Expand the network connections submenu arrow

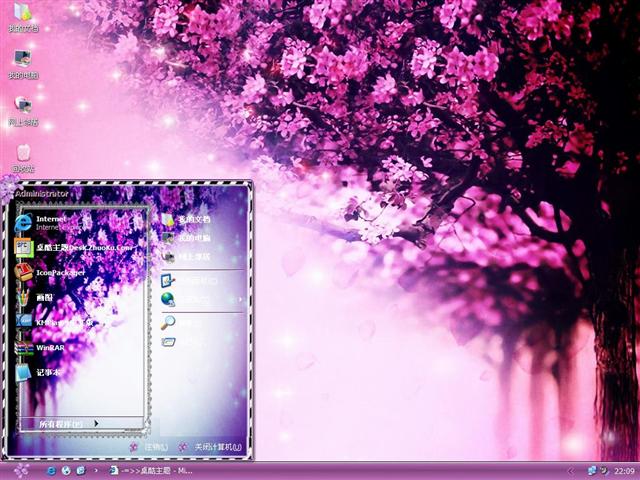coord(240,299)
